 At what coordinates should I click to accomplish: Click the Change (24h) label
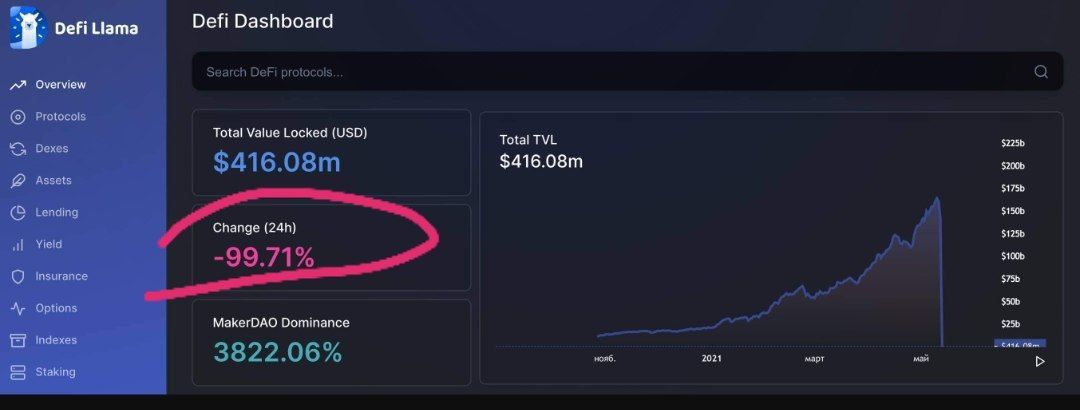coord(254,227)
